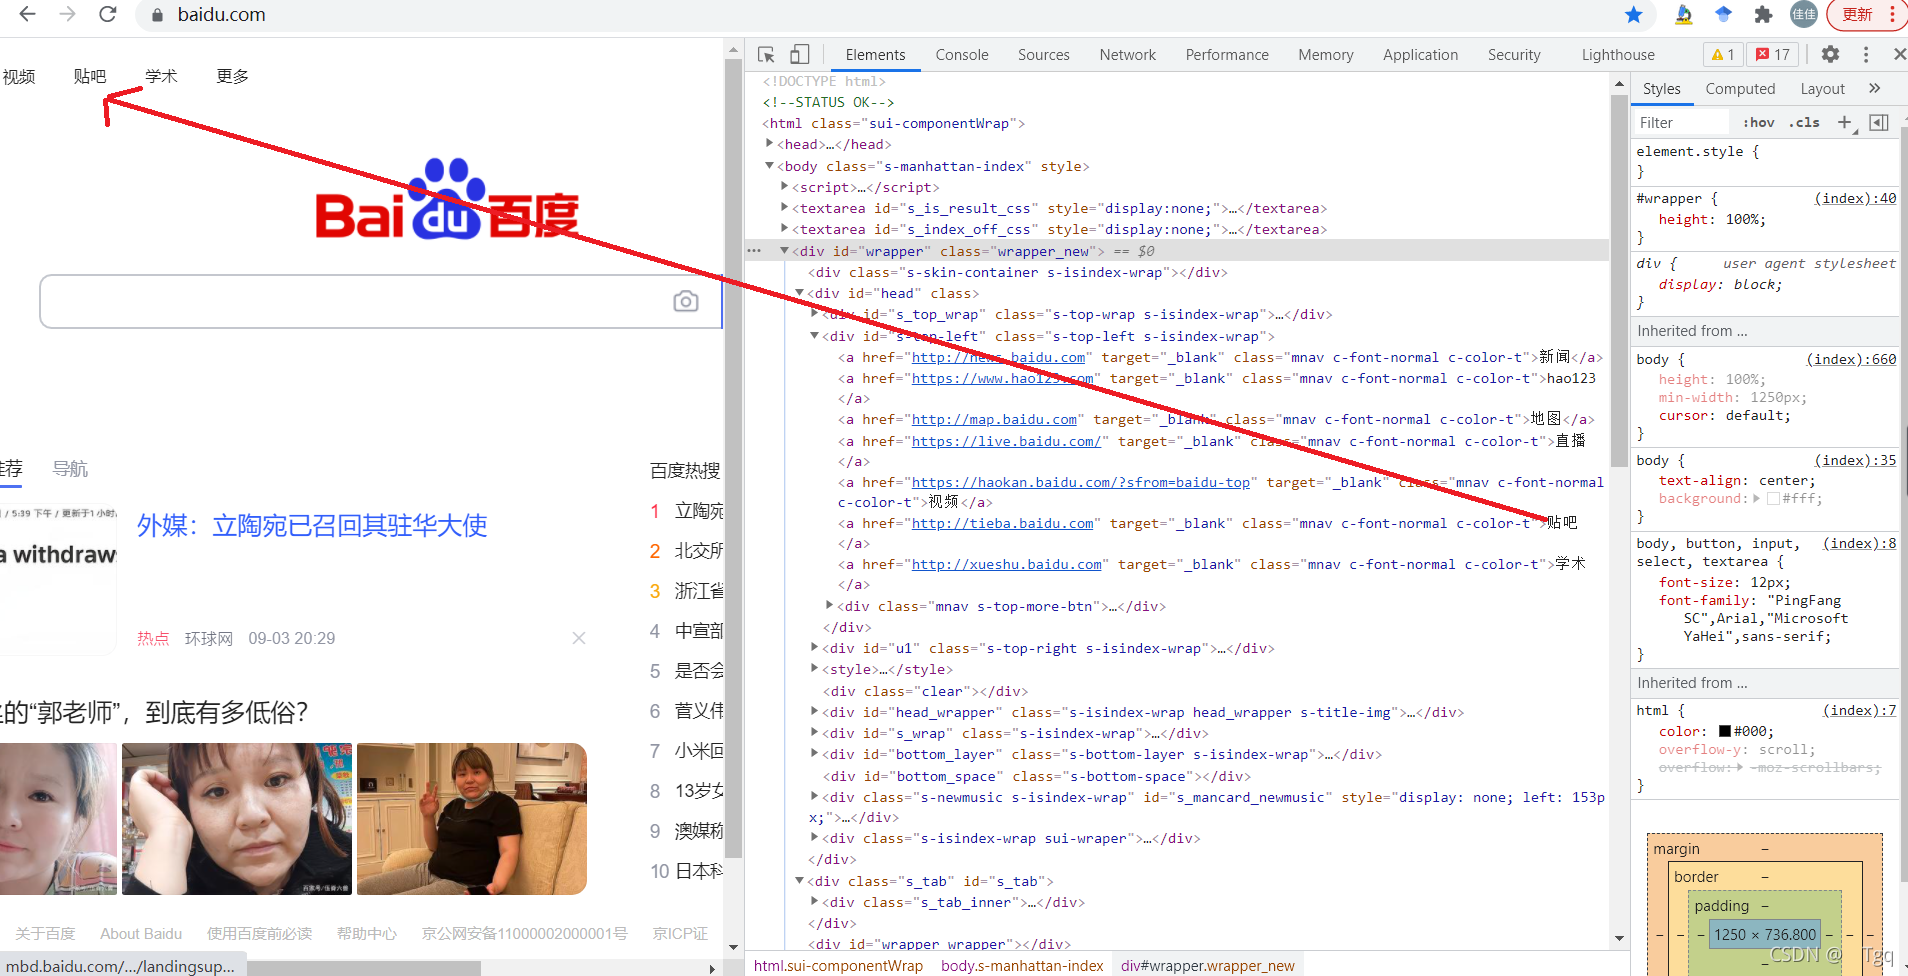Open DevTools settings gear
Viewport: 1908px width, 976px height.
pyautogui.click(x=1830, y=55)
